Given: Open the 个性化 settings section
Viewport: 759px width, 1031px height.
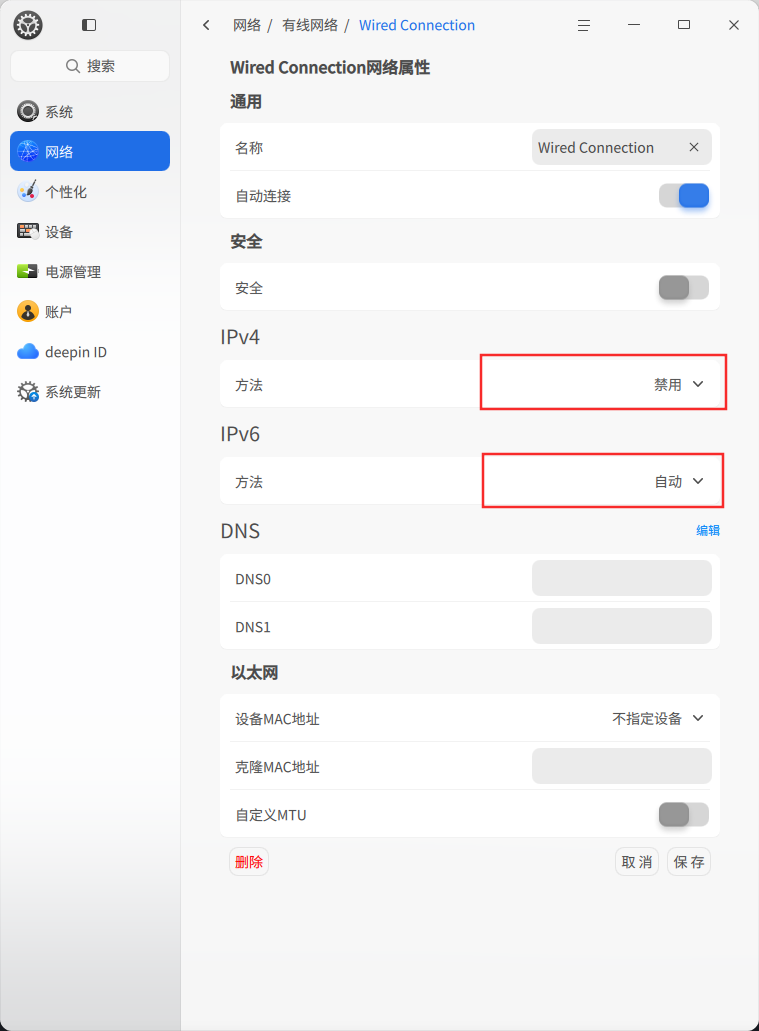Looking at the screenshot, I should point(90,191).
